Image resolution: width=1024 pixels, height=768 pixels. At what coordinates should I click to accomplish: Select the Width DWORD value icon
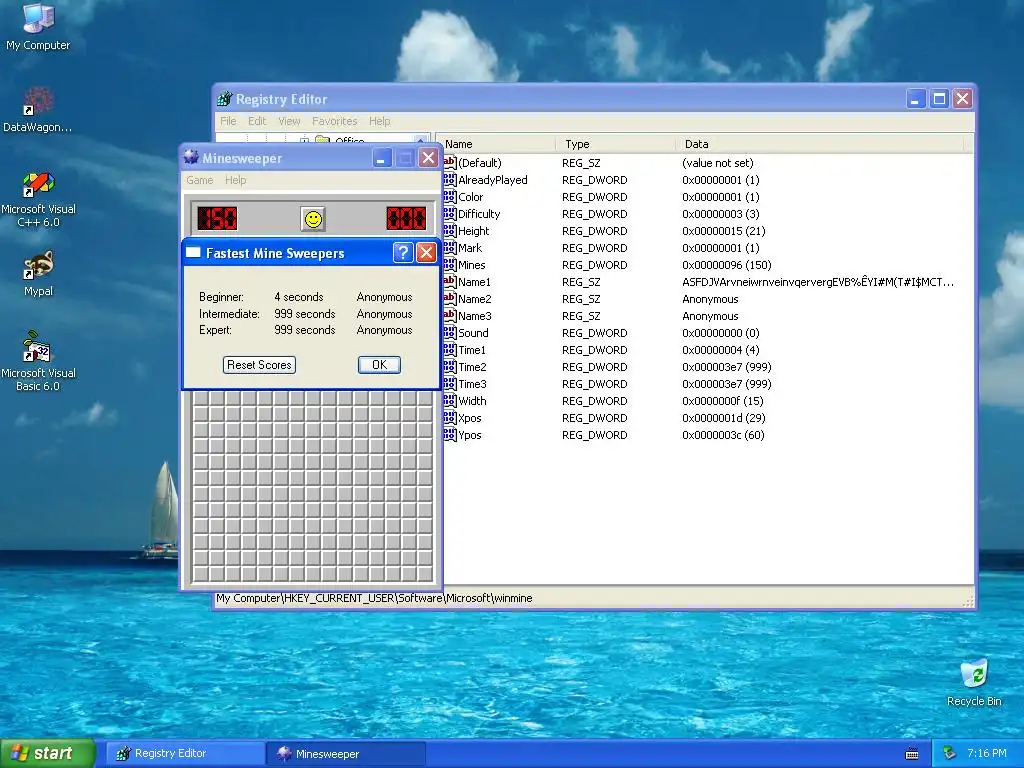tap(449, 400)
